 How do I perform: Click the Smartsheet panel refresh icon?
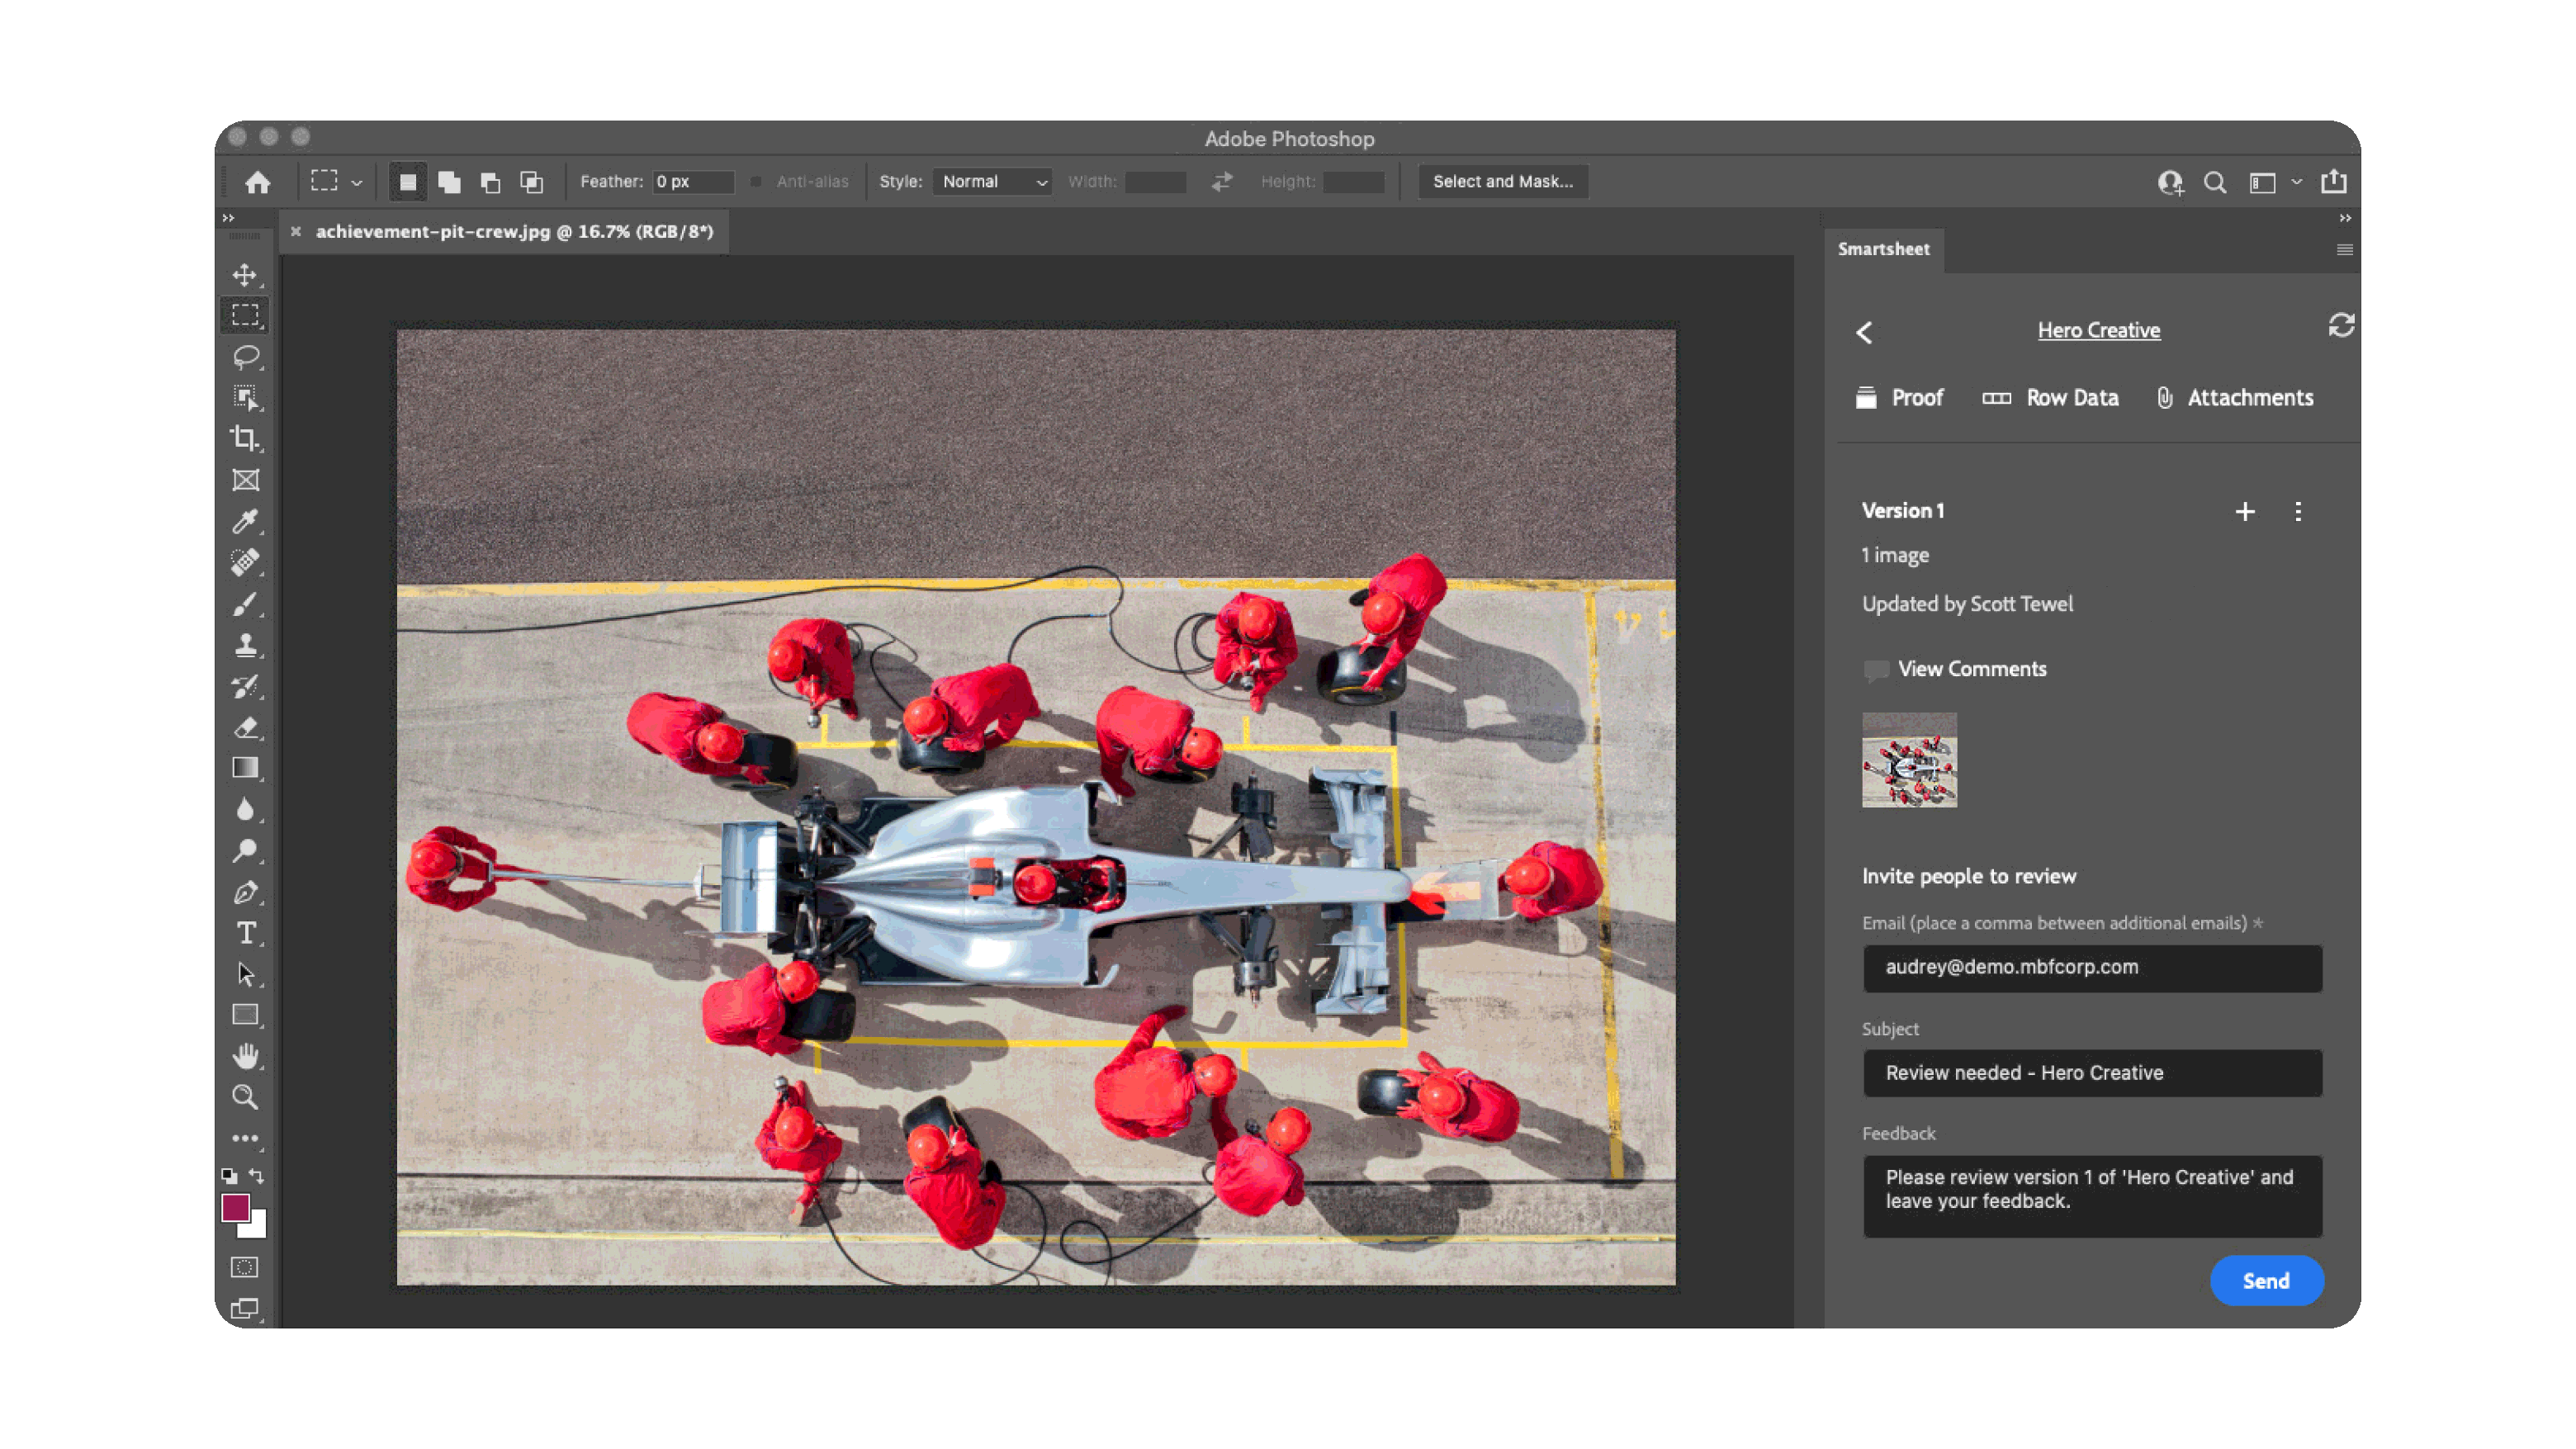tap(2341, 326)
